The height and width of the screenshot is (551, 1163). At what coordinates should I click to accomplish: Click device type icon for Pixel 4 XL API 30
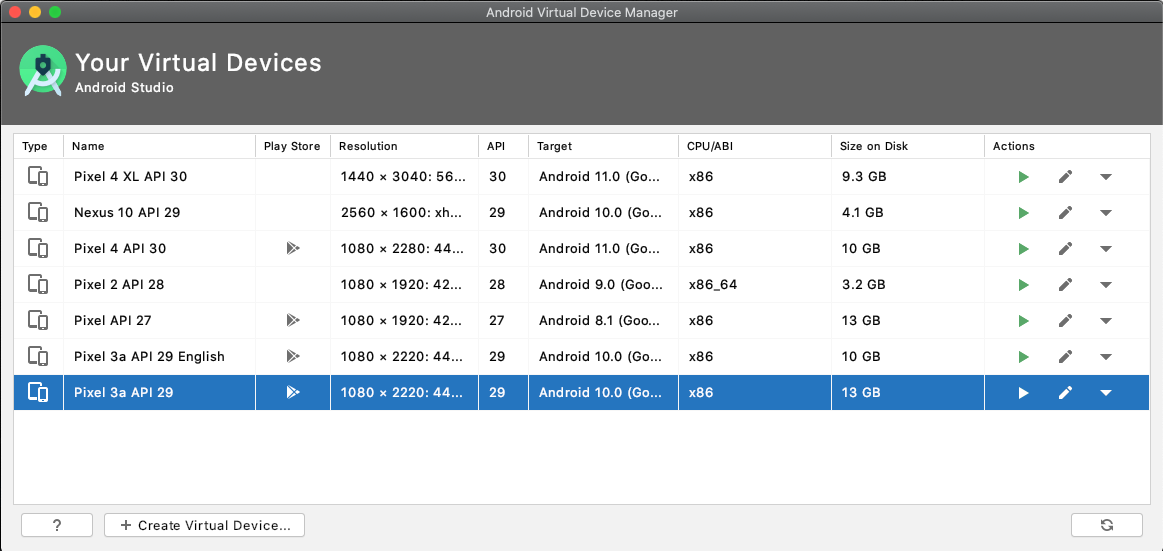pos(38,176)
